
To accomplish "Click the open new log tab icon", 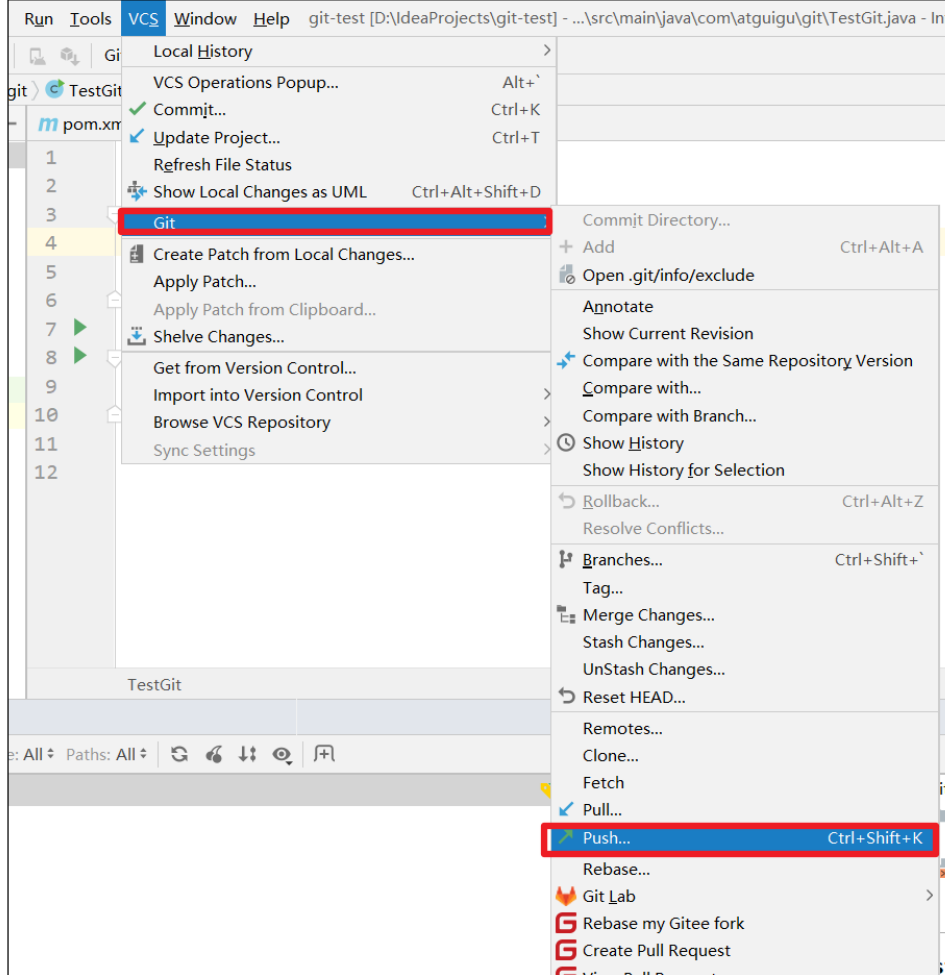I will (324, 754).
